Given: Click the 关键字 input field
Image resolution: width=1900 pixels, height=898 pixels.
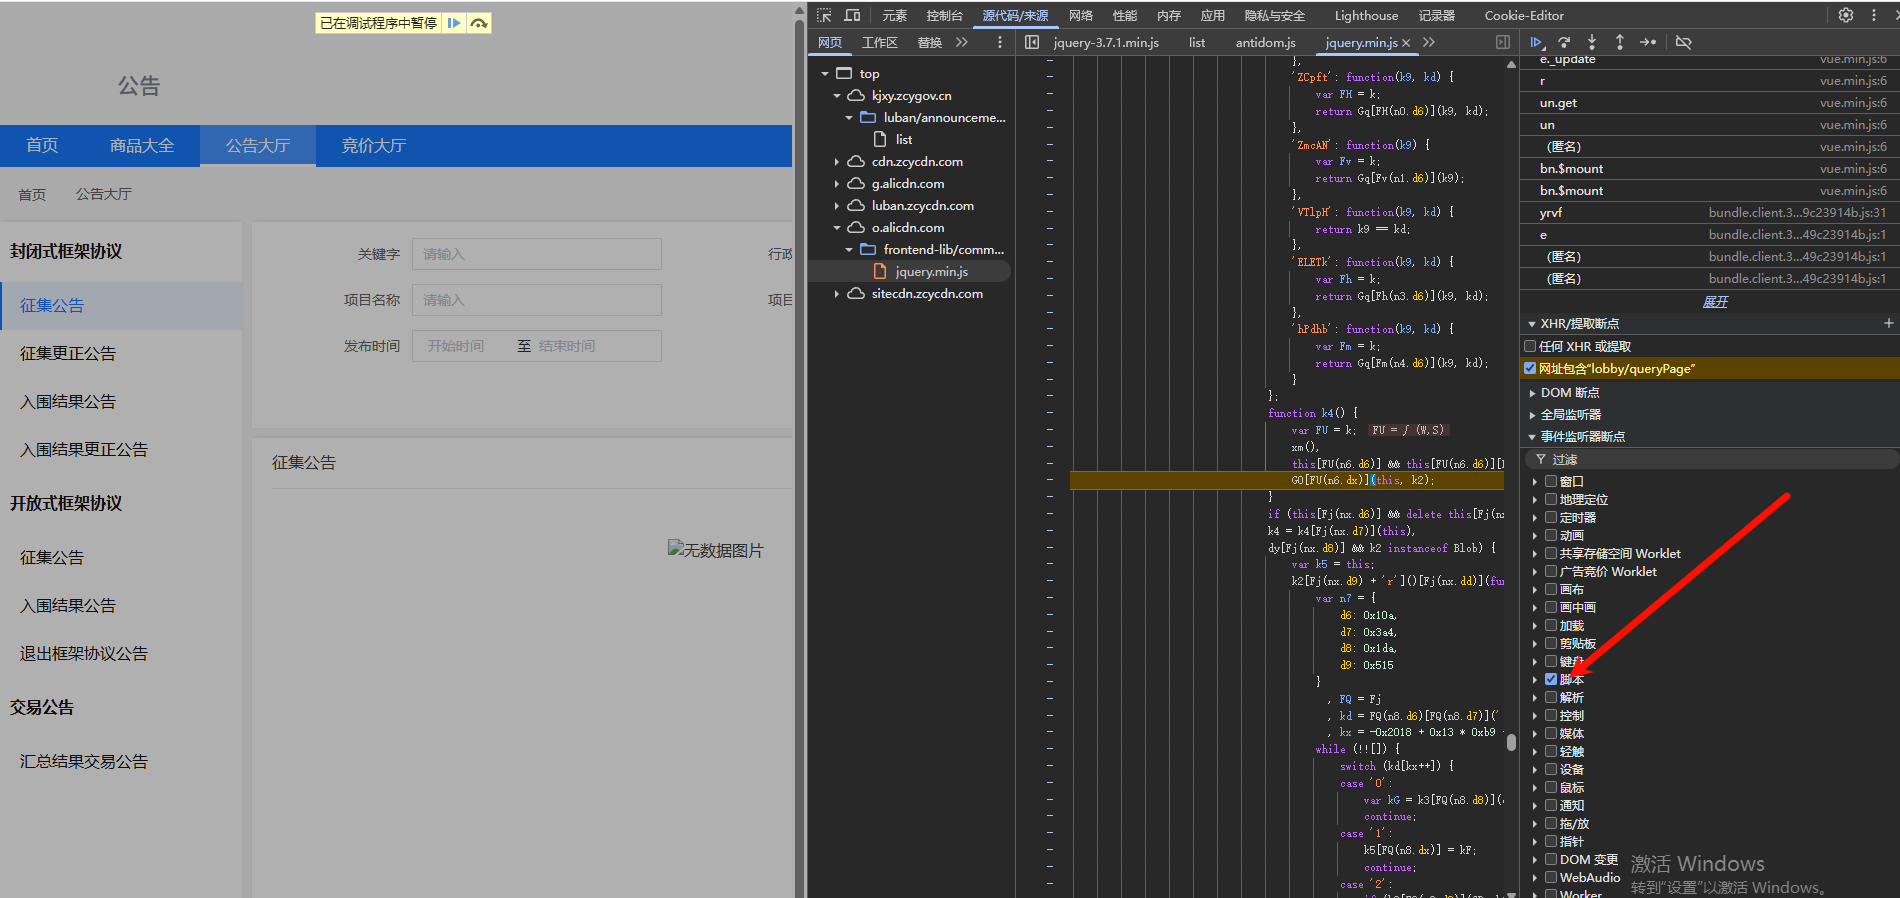Looking at the screenshot, I should [537, 254].
